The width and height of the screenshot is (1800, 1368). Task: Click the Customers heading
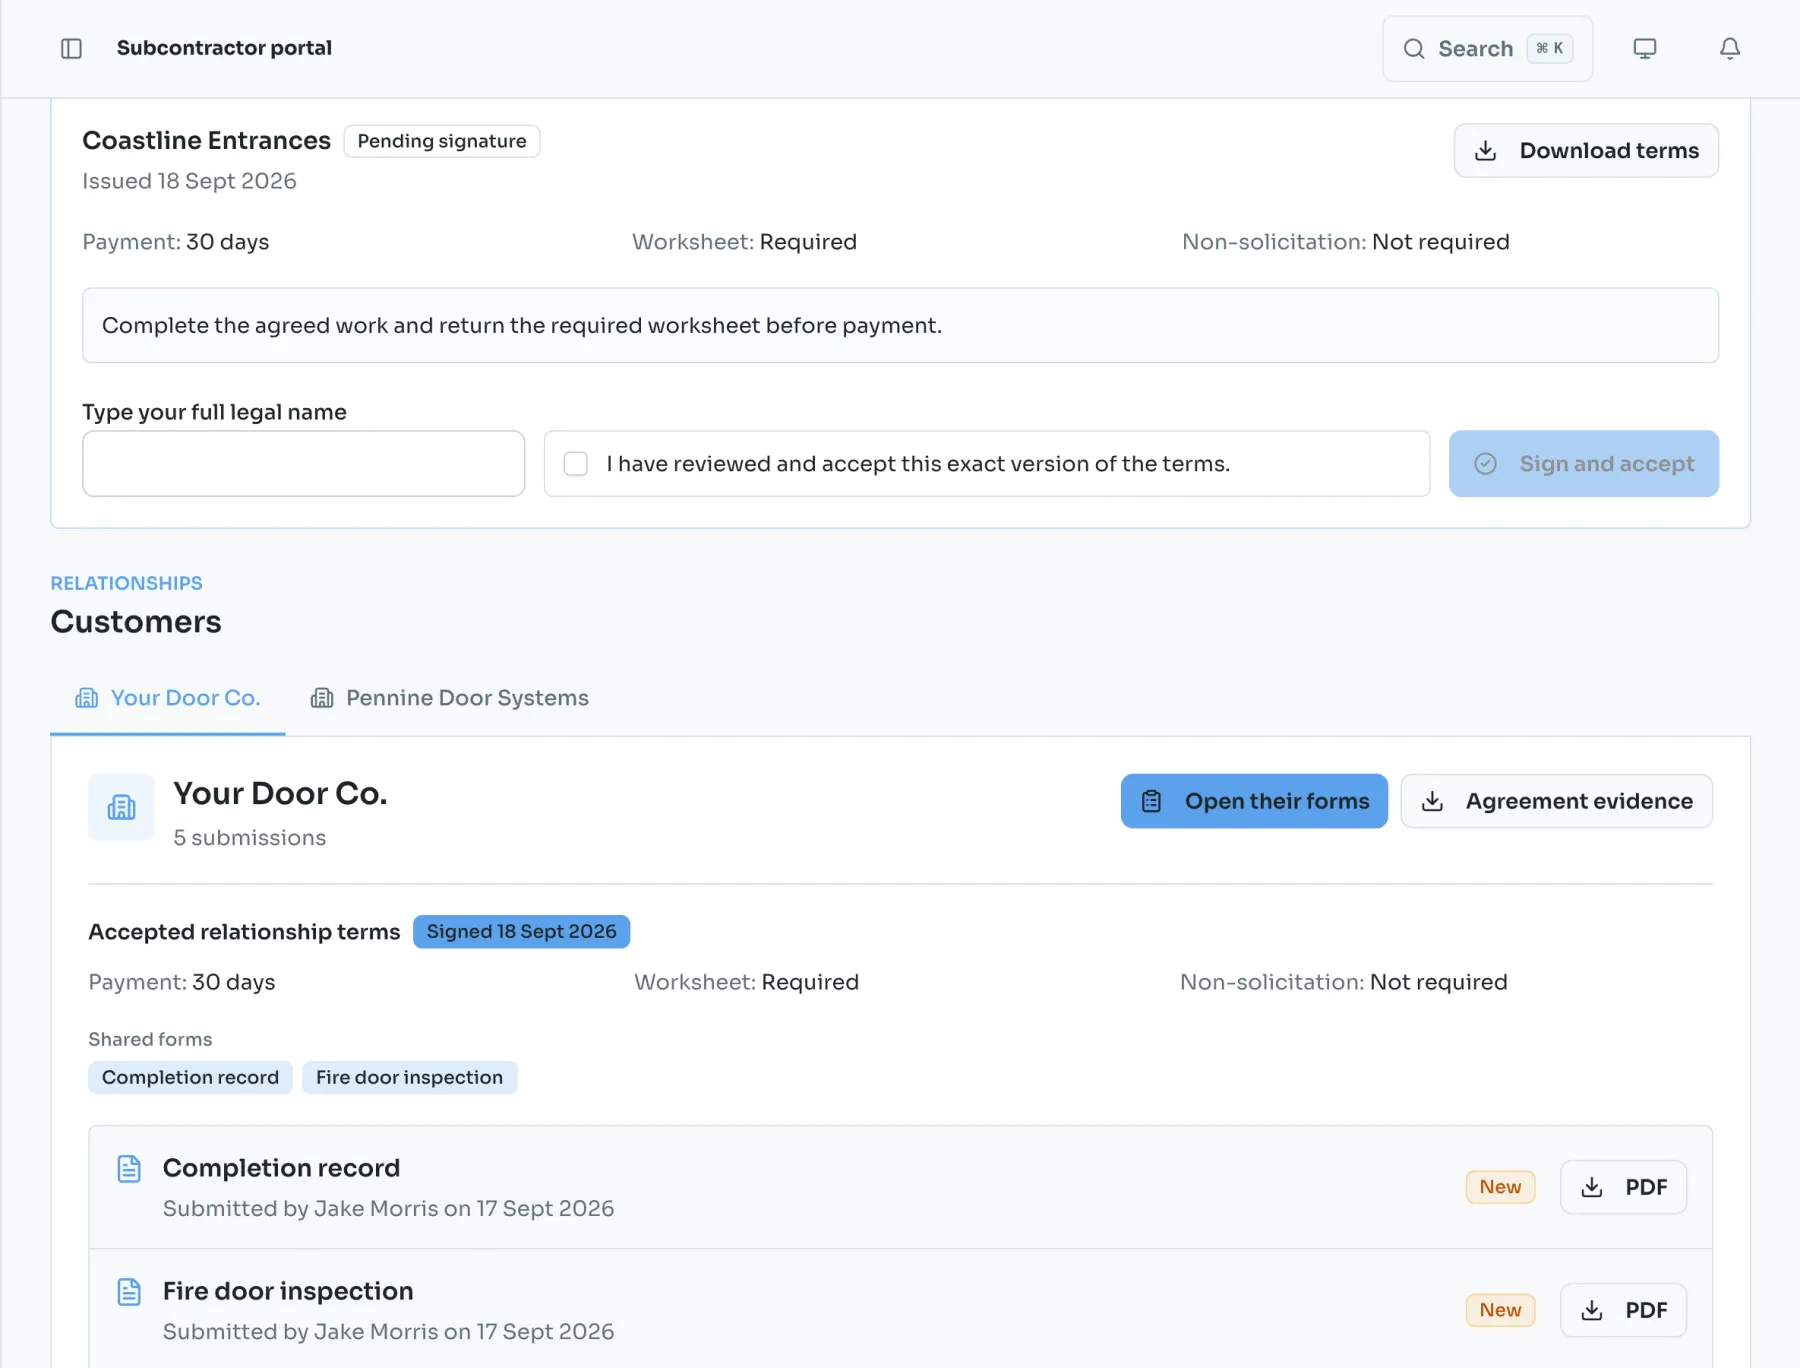(136, 621)
